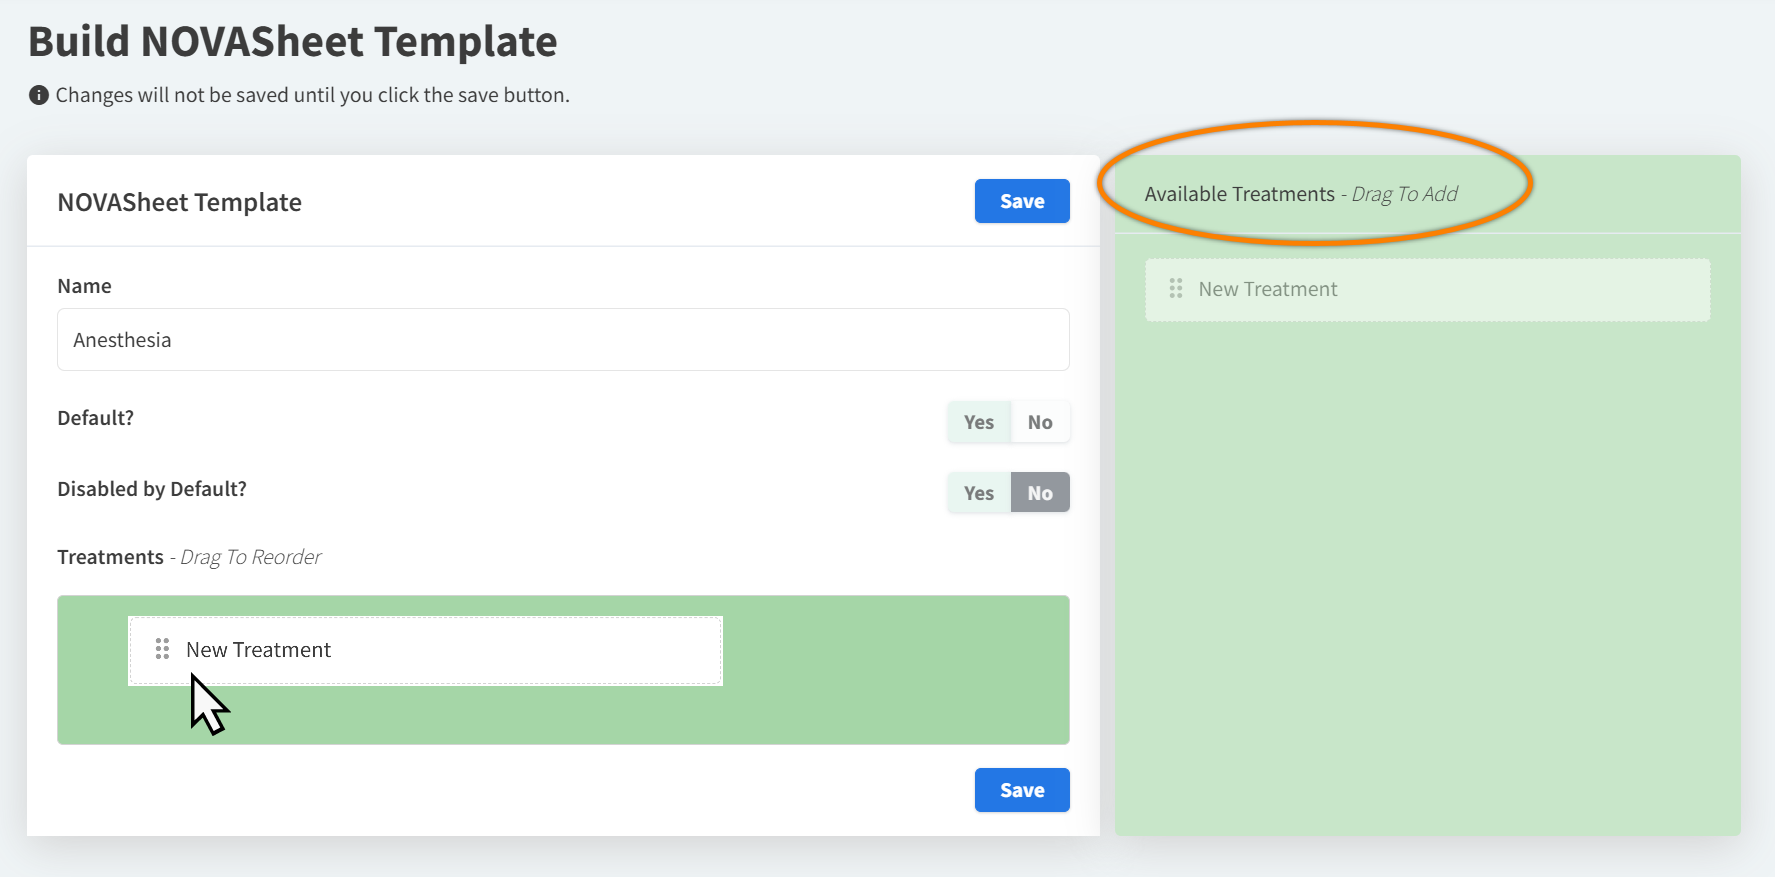
Task: Click the drag handle on the template's New Treatment
Action: point(162,650)
